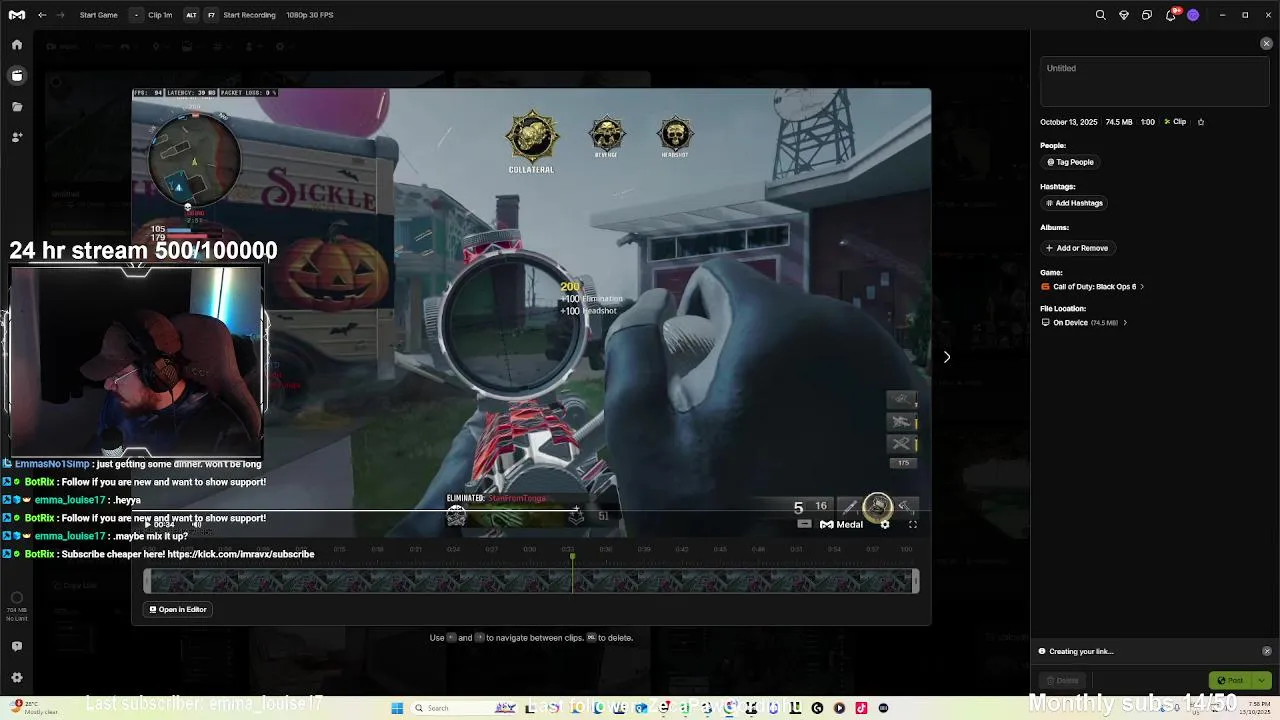Go back with the left arrow
Viewport: 1280px width, 720px height.
pos(42,15)
